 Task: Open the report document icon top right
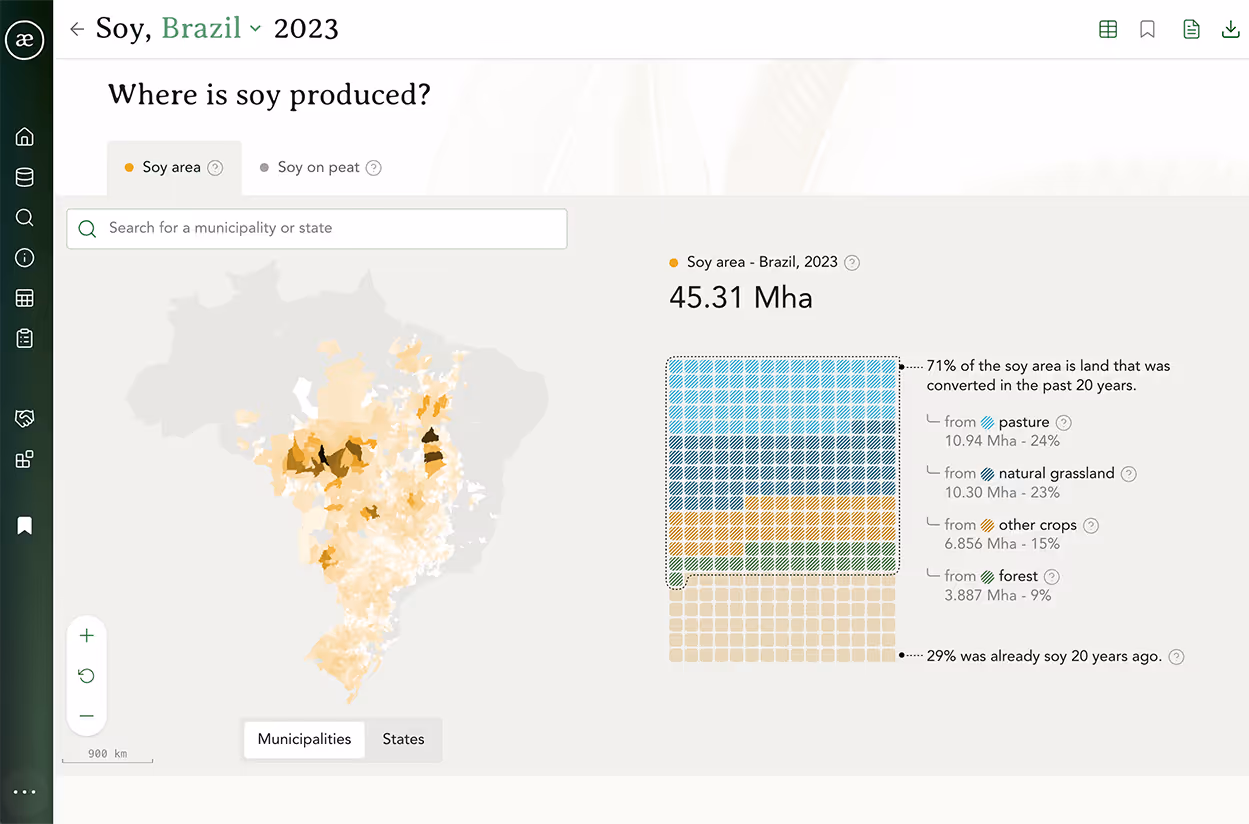pyautogui.click(x=1191, y=29)
